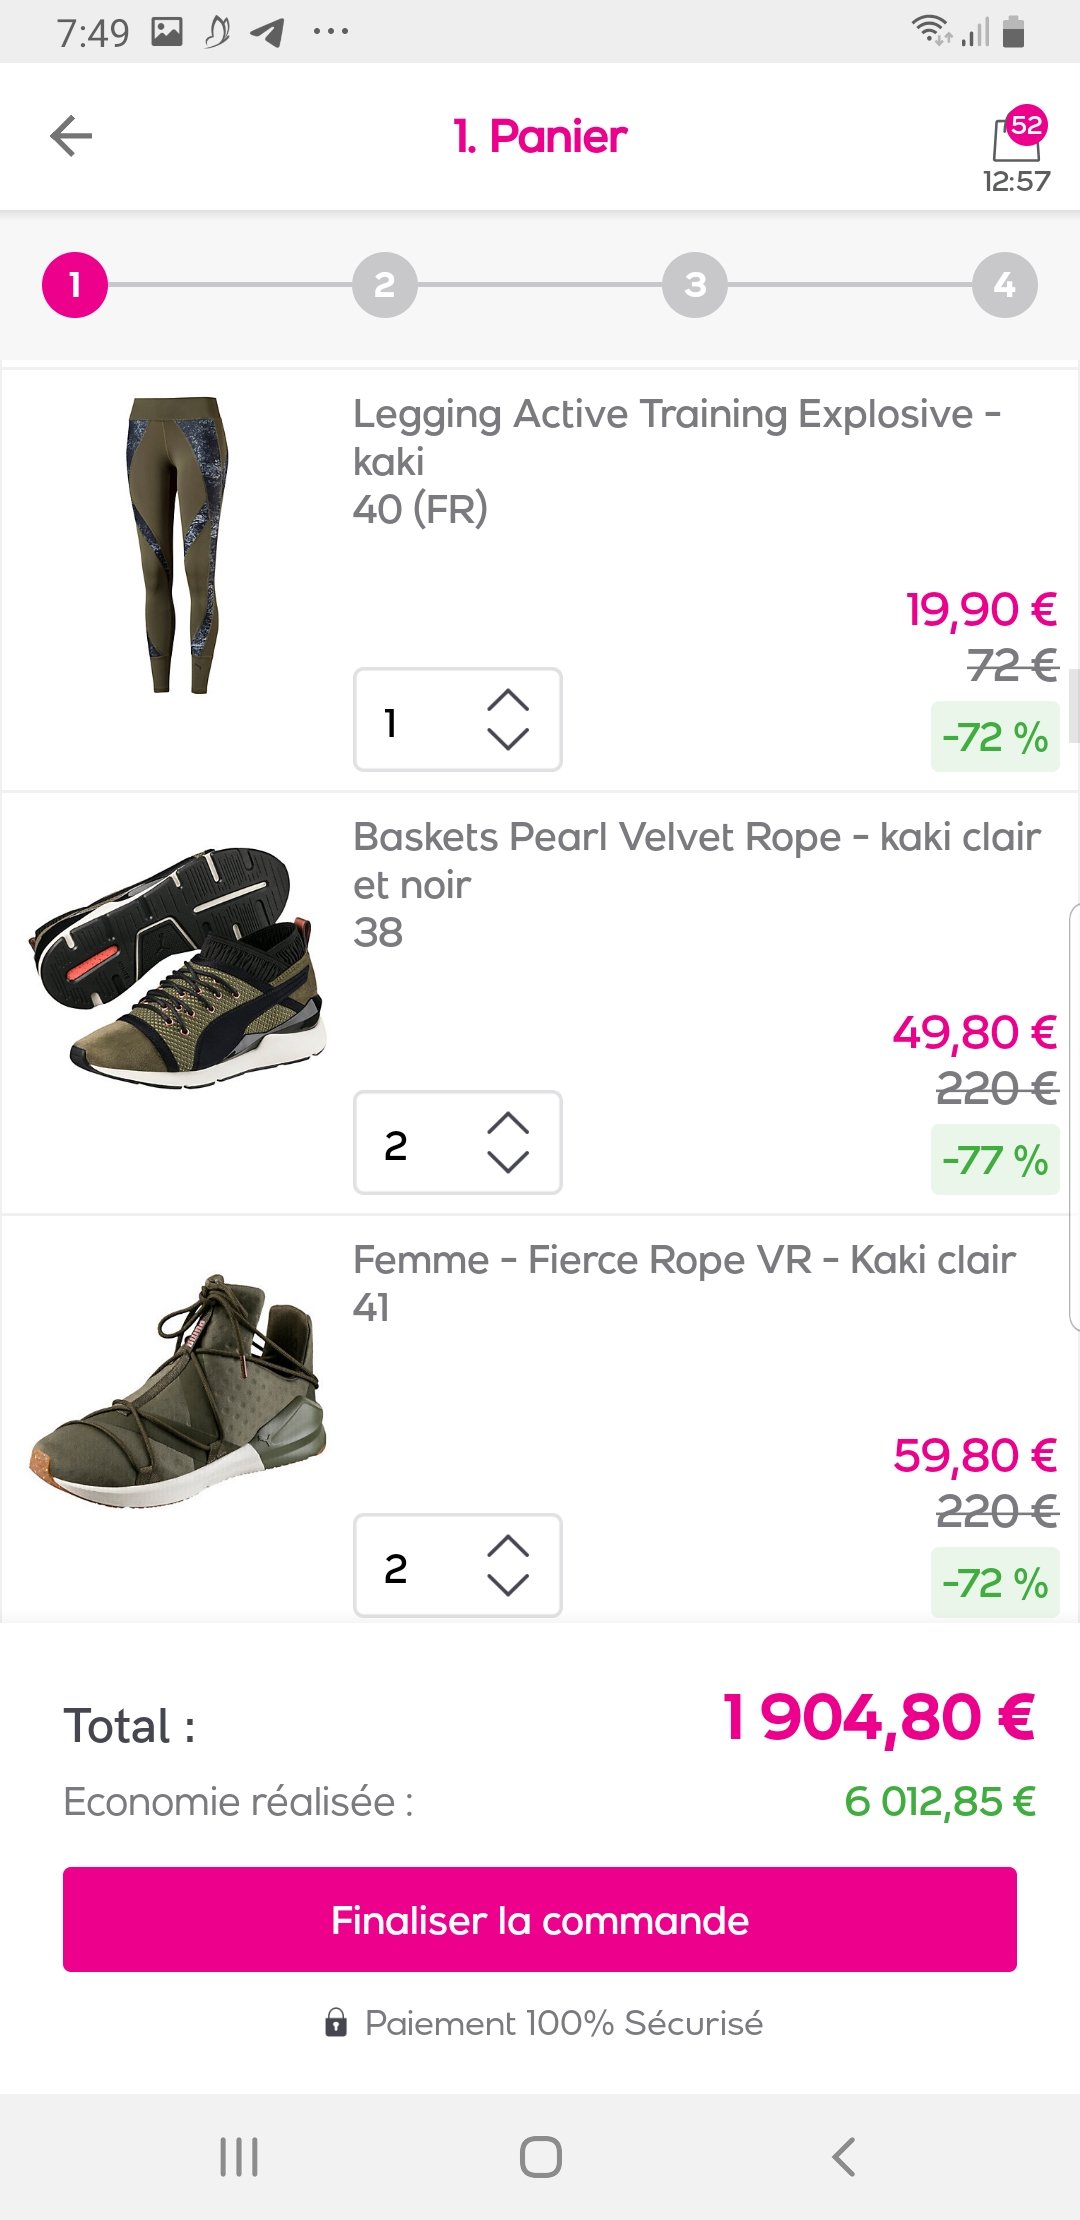Open the Pearl Velvet Rope sneakers image
The image size is (1080, 2220).
pyautogui.click(x=178, y=967)
